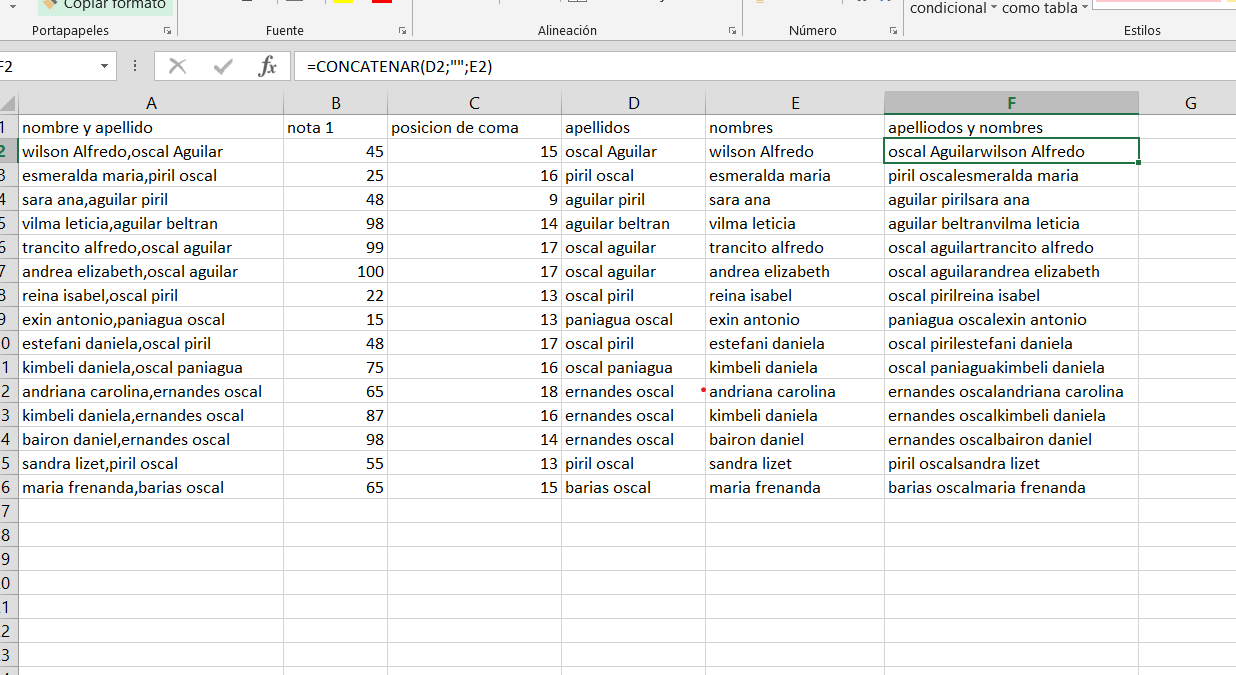Select column B by its header
1236x675 pixels.
(335, 103)
